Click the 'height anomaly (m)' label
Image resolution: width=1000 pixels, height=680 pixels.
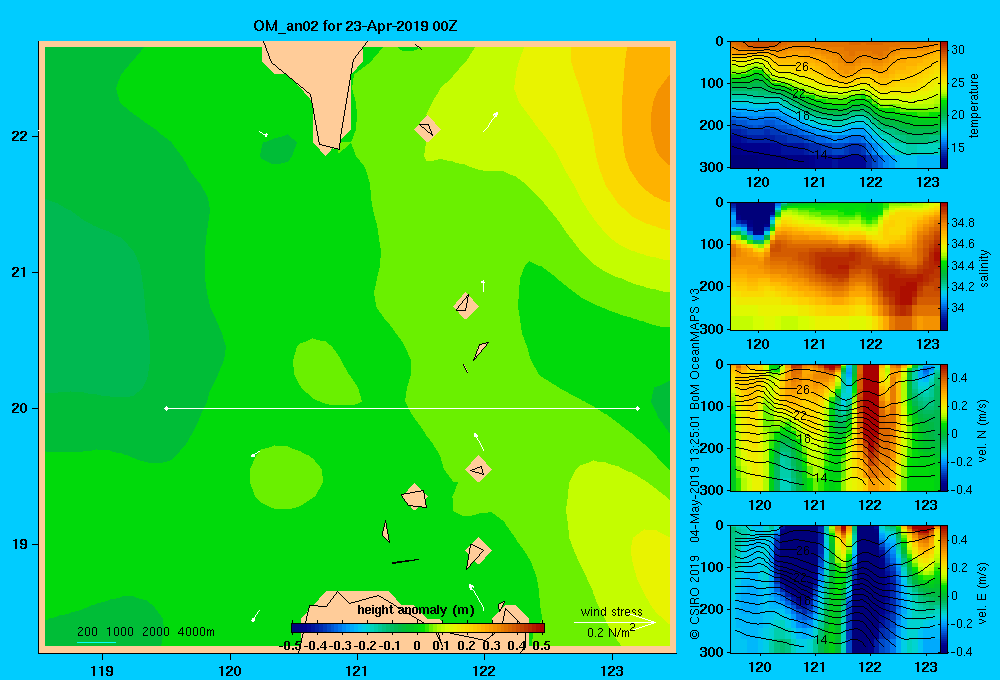416,610
